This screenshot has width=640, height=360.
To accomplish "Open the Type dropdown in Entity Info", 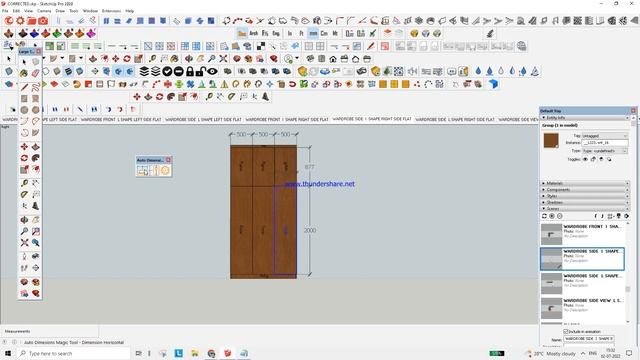I will tap(605, 151).
